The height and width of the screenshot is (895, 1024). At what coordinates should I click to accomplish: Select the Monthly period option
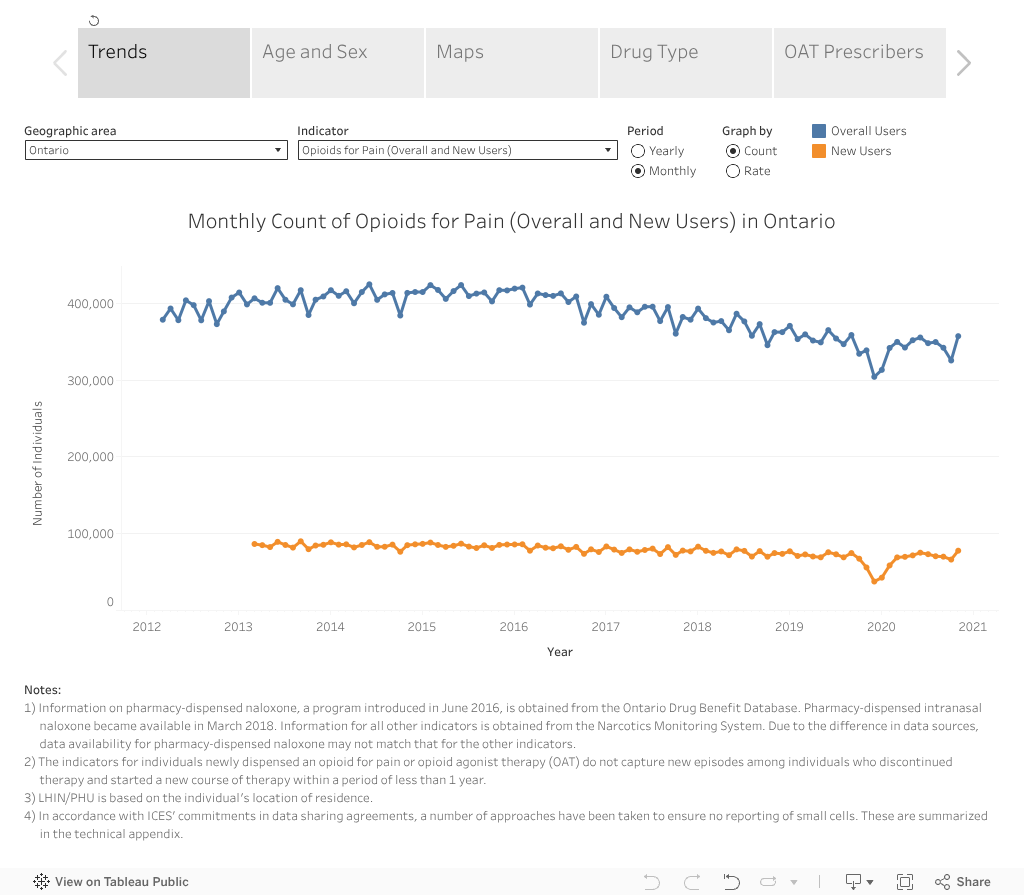coord(638,171)
